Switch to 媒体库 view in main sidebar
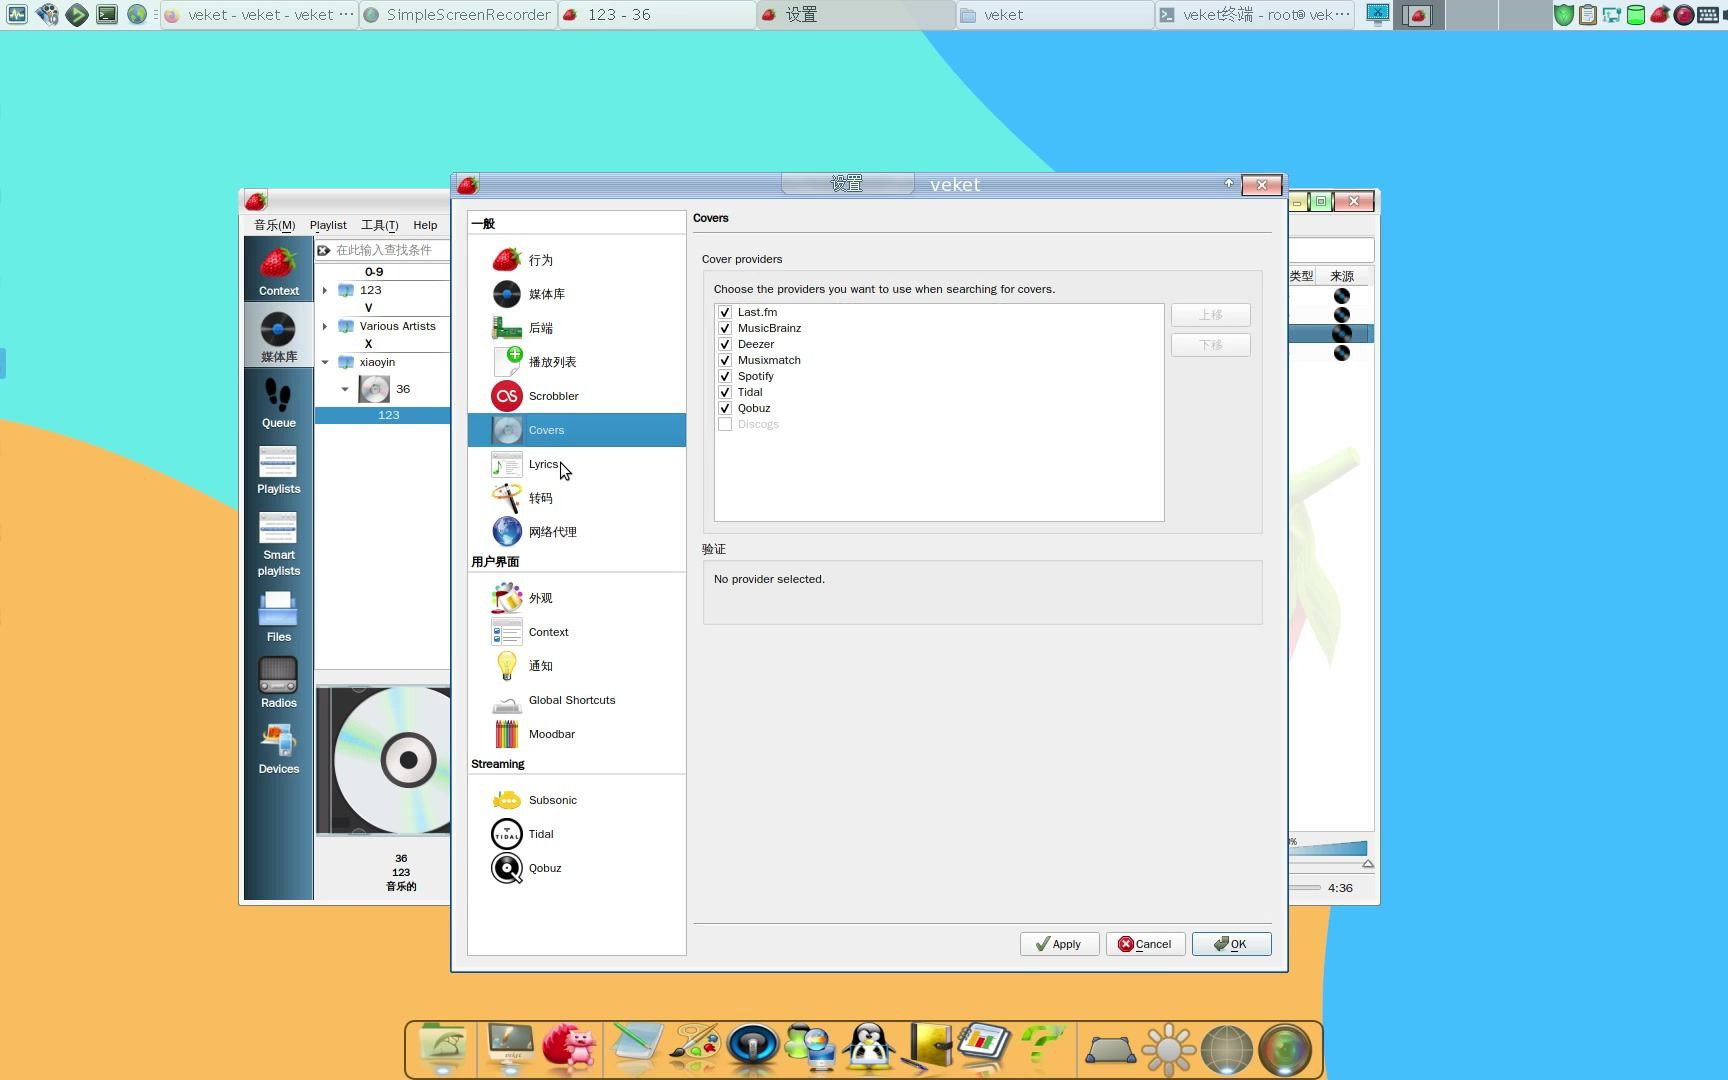 pyautogui.click(x=278, y=336)
